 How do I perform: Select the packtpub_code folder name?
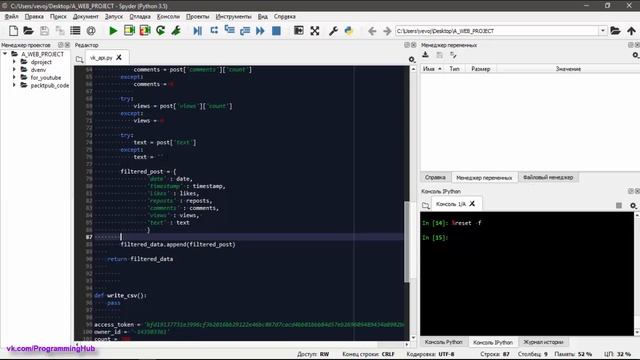[50, 85]
